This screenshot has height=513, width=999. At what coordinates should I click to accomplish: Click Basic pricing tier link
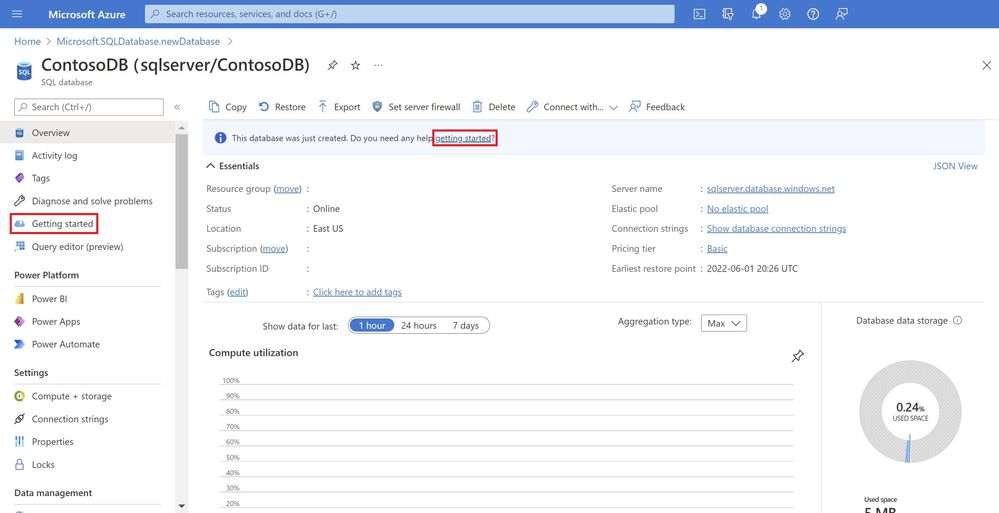pos(717,249)
